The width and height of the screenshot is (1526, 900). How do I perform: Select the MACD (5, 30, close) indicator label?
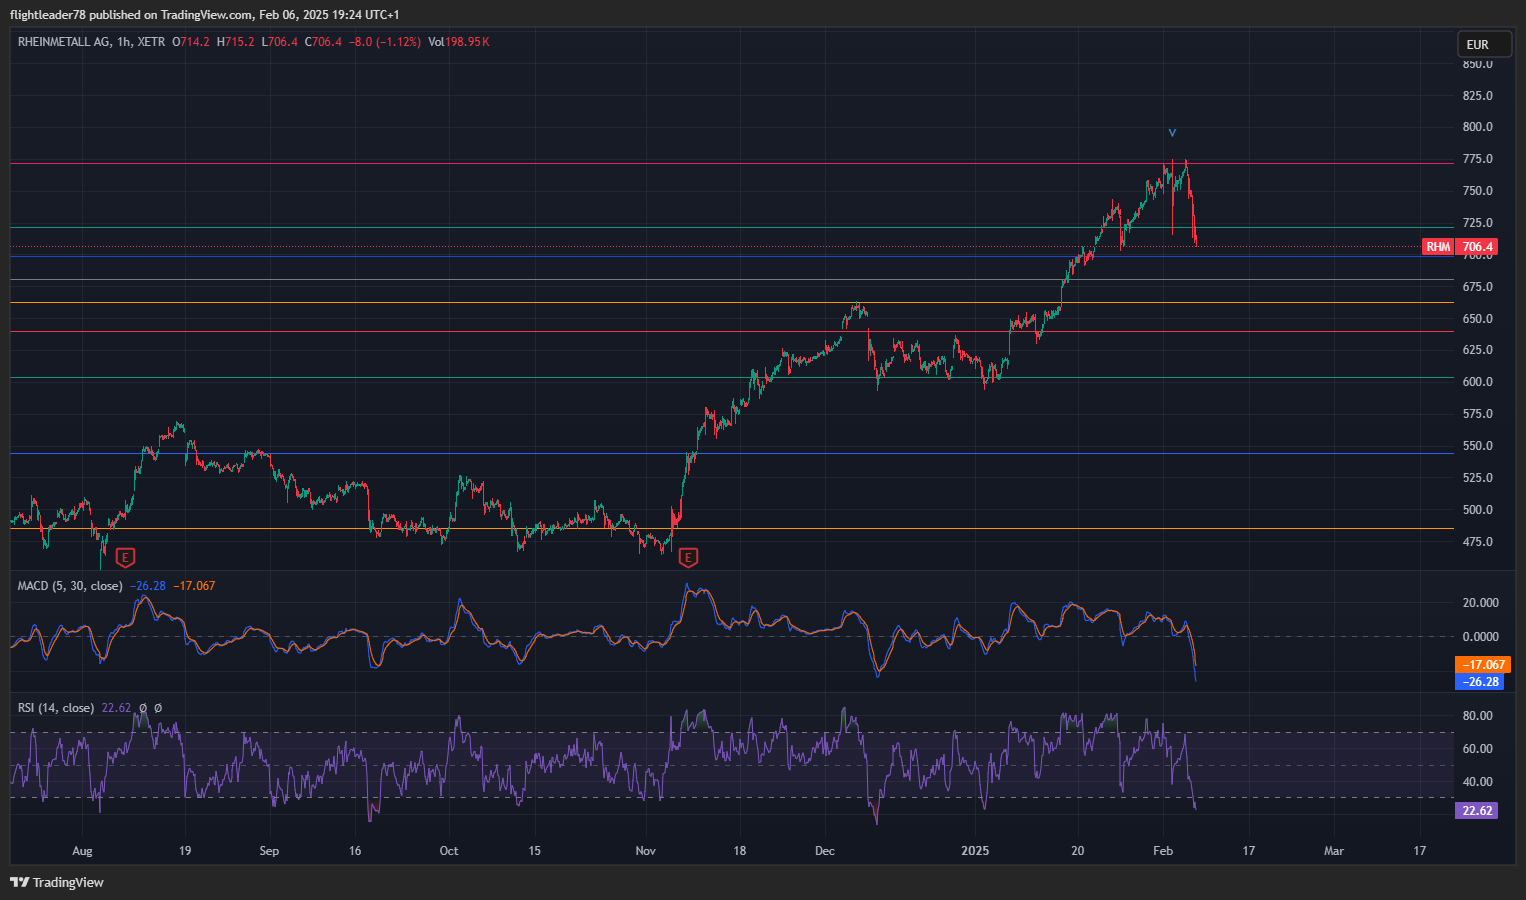(70, 586)
